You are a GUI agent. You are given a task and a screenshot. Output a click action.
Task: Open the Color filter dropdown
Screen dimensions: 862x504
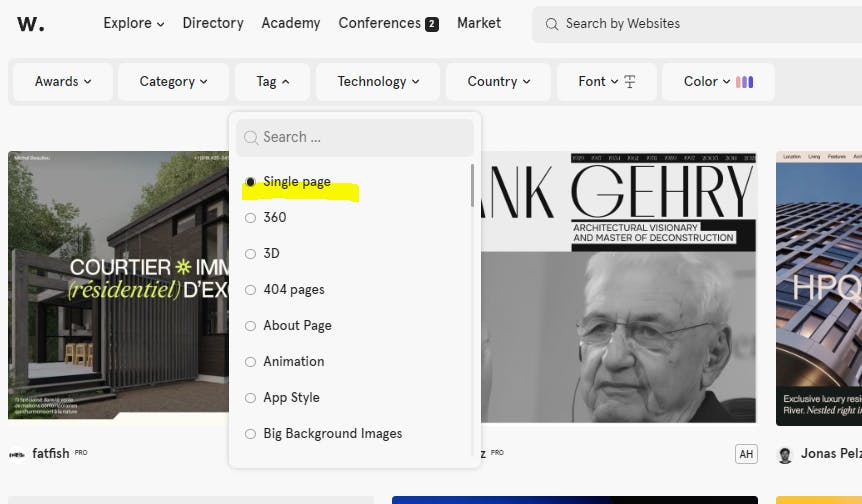click(718, 81)
